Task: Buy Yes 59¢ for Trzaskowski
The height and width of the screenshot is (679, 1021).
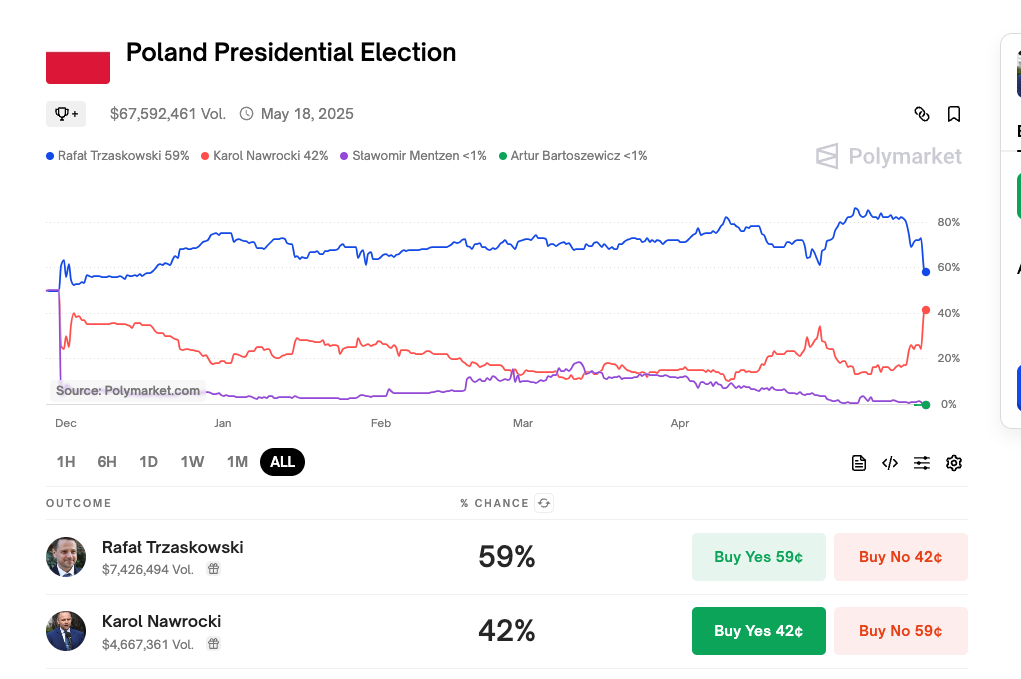Action: pos(758,557)
